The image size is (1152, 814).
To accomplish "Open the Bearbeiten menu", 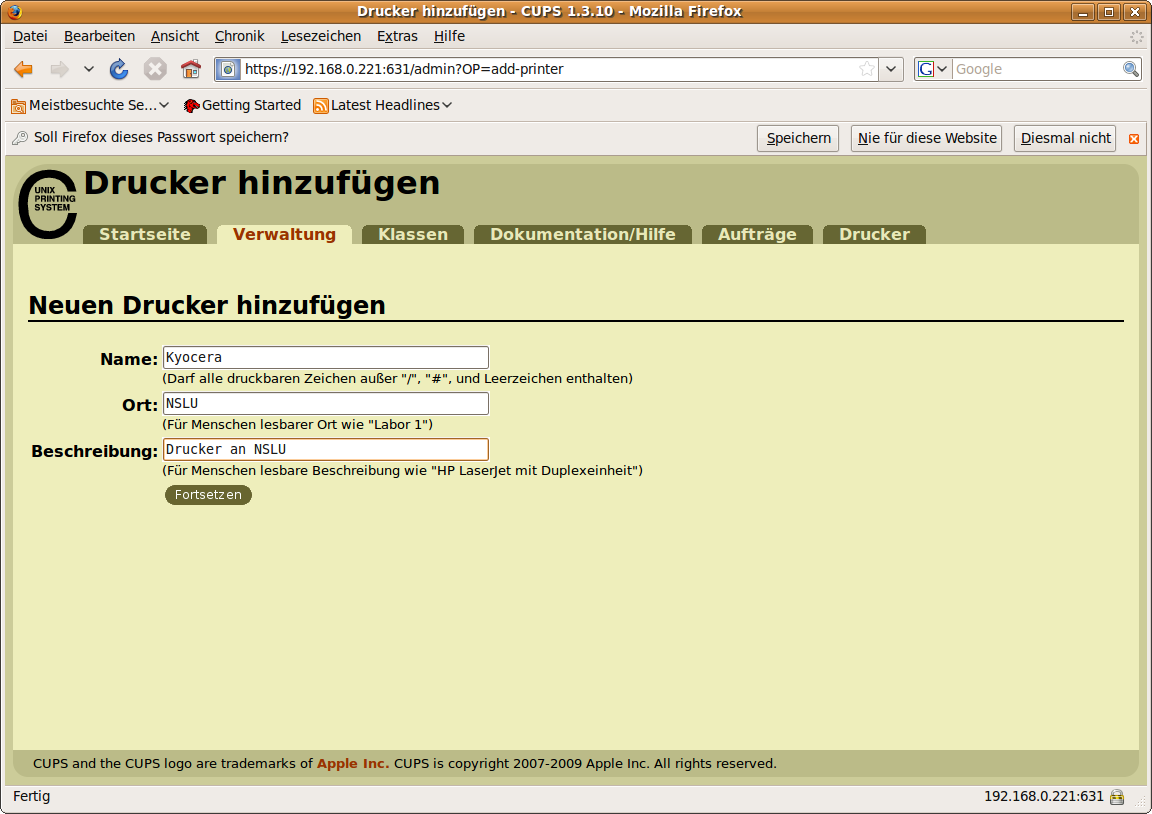I will (x=99, y=36).
